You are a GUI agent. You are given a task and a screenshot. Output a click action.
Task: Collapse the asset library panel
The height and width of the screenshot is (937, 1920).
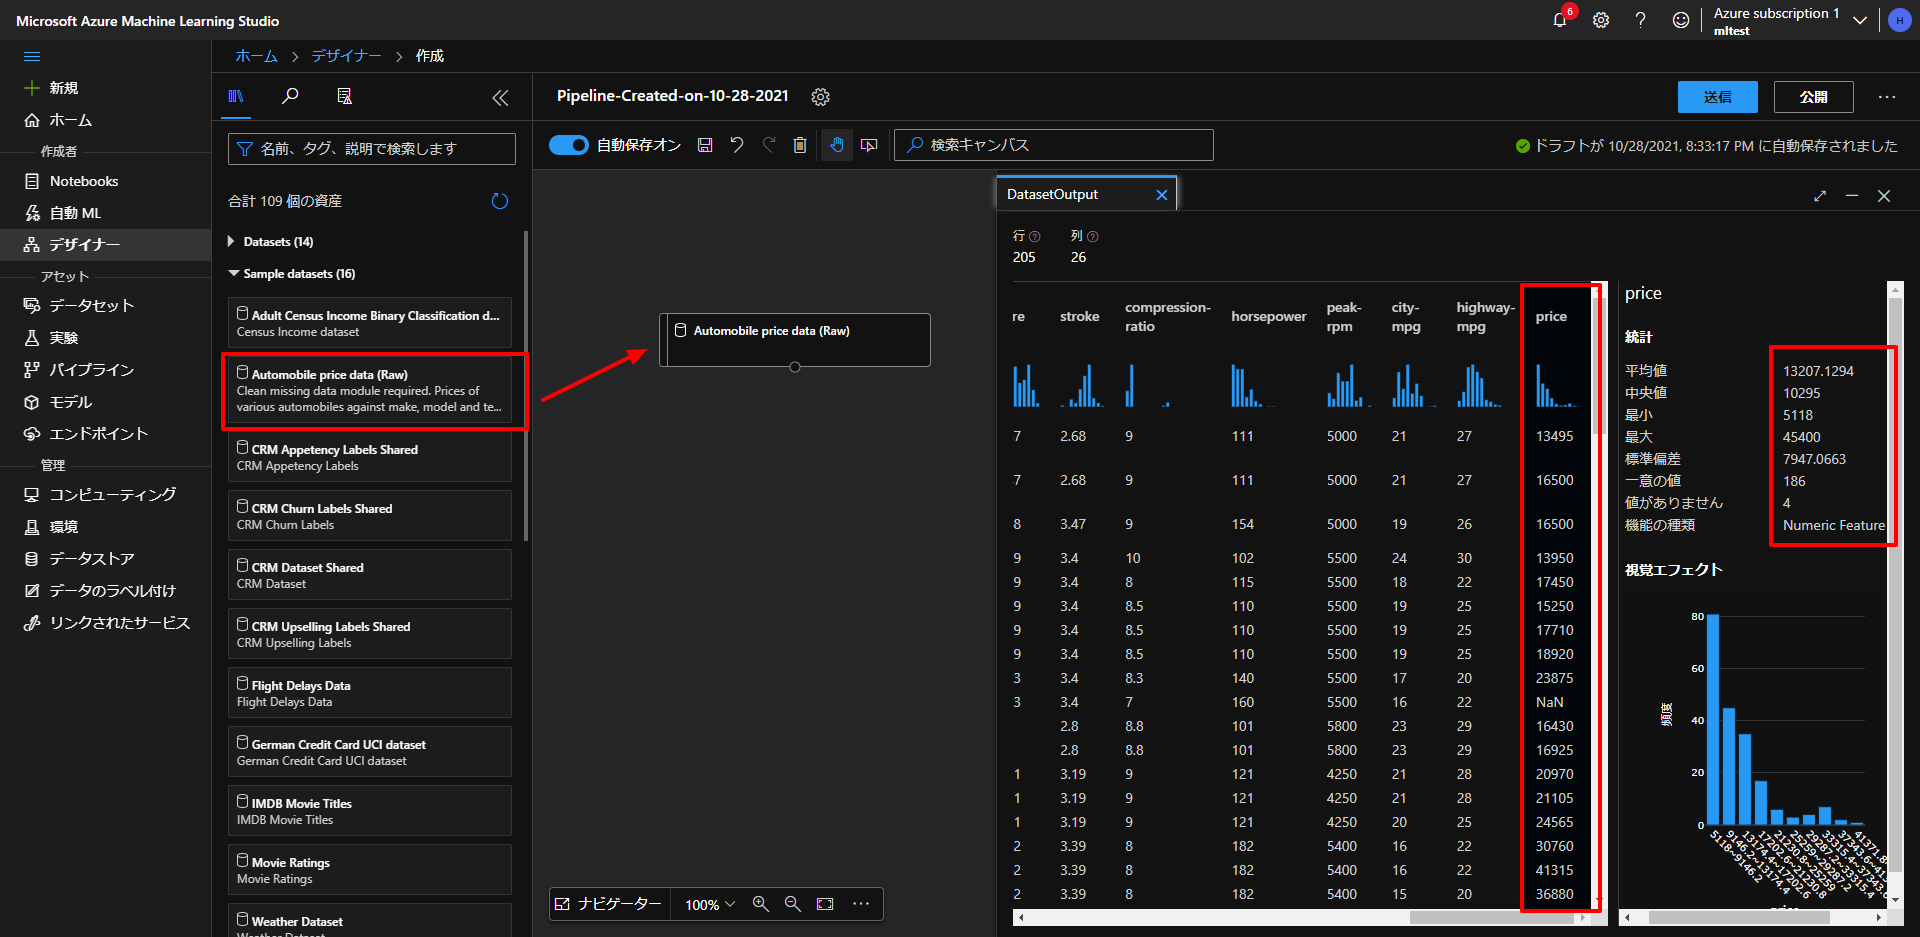(x=500, y=97)
